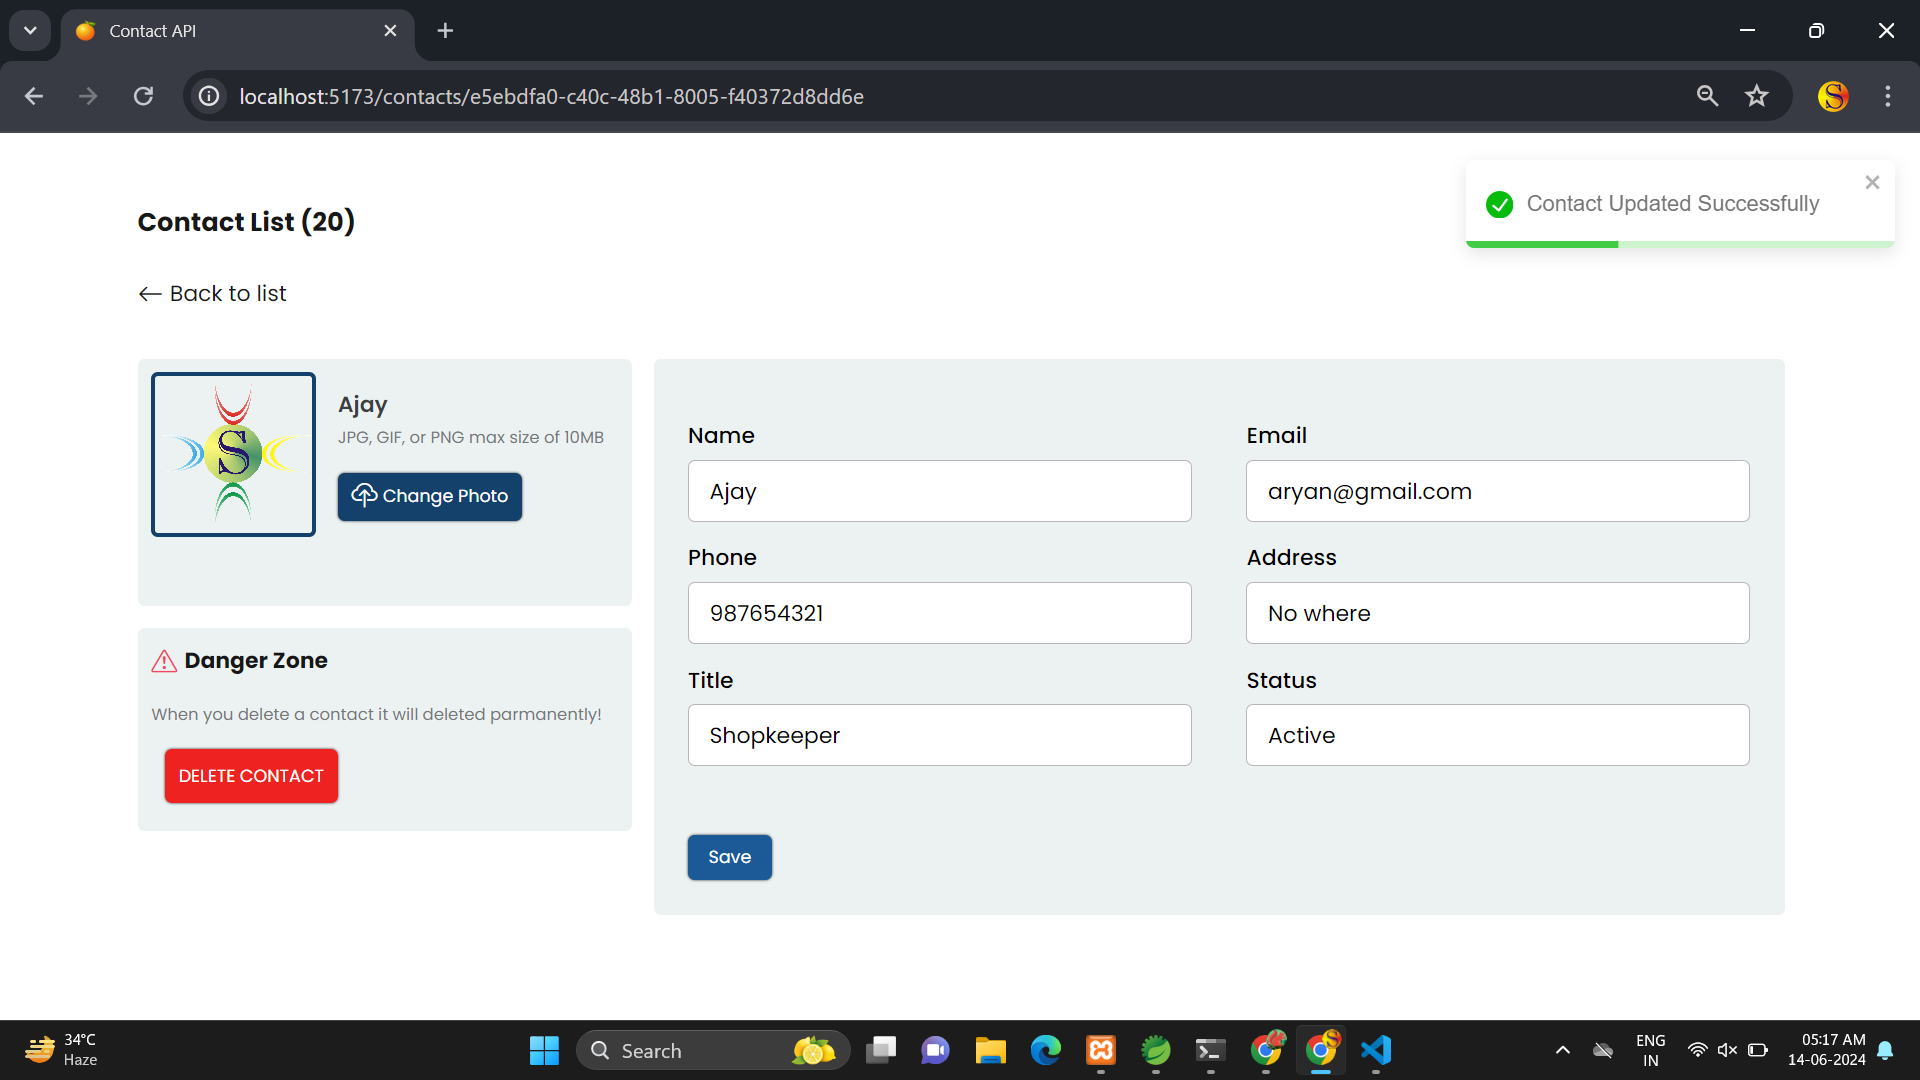Open the Chrome profile avatar

1832,96
